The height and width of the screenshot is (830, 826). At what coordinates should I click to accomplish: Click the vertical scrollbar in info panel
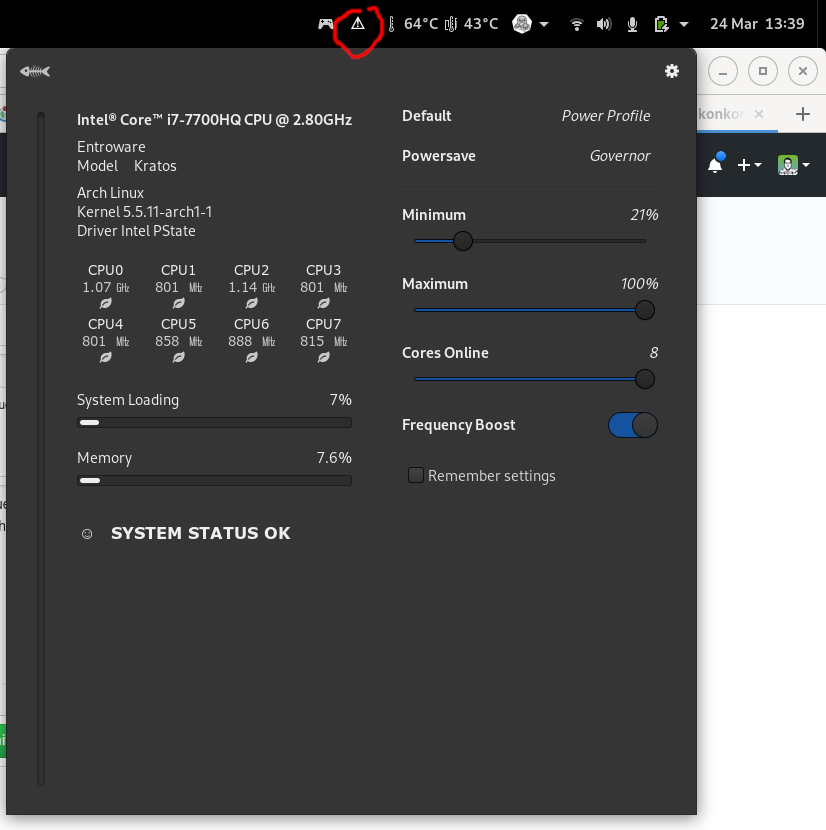pos(41,449)
